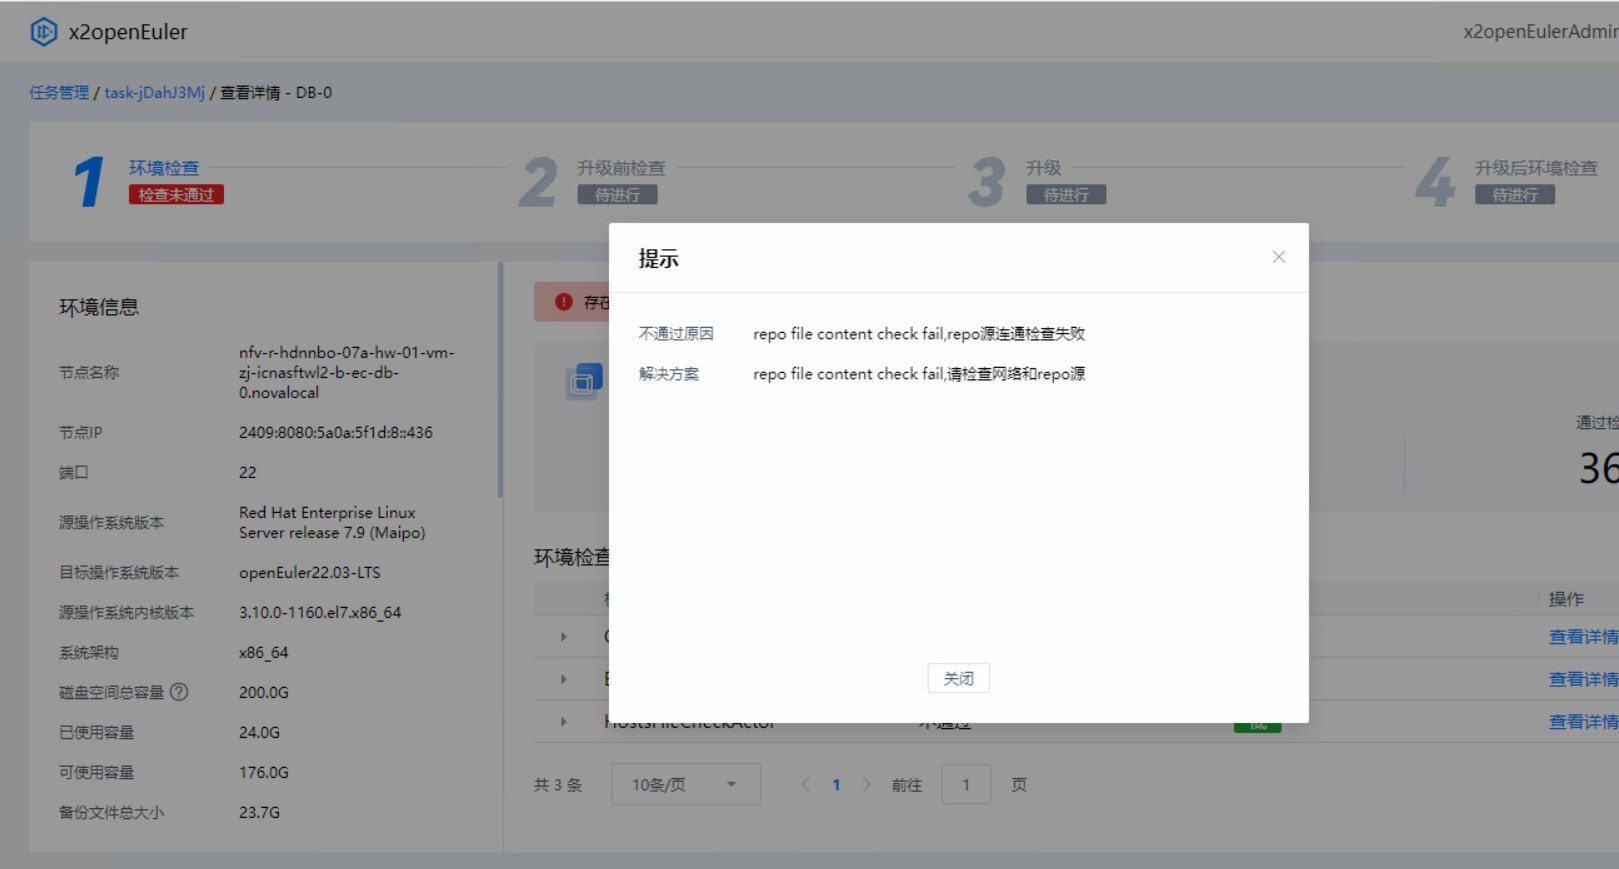The width and height of the screenshot is (1619, 869).
Task: Click the page jump input field
Action: [x=965, y=785]
